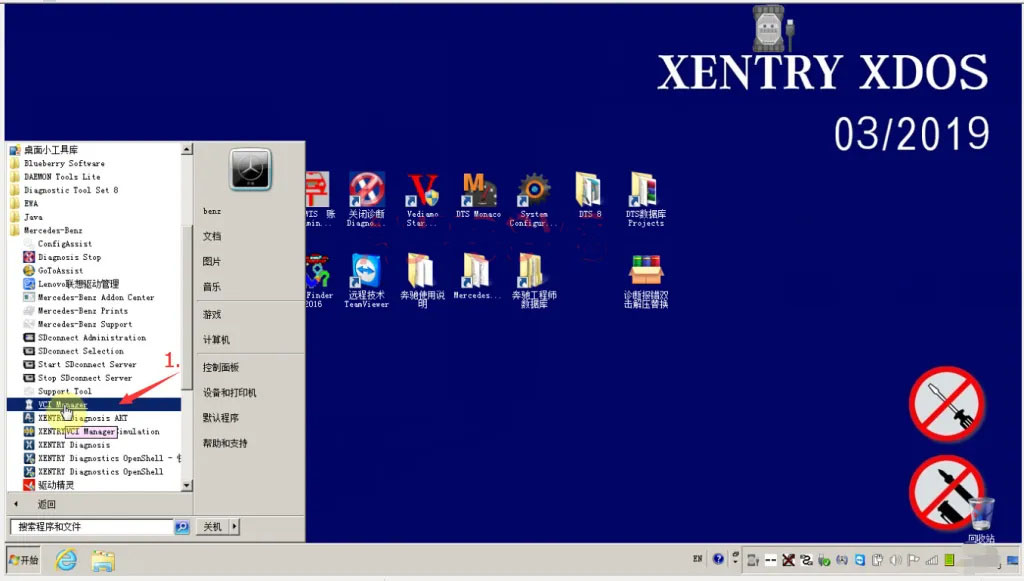1024x581 pixels.
Task: Open Vediamo Start desktop icon
Action: click(423, 199)
